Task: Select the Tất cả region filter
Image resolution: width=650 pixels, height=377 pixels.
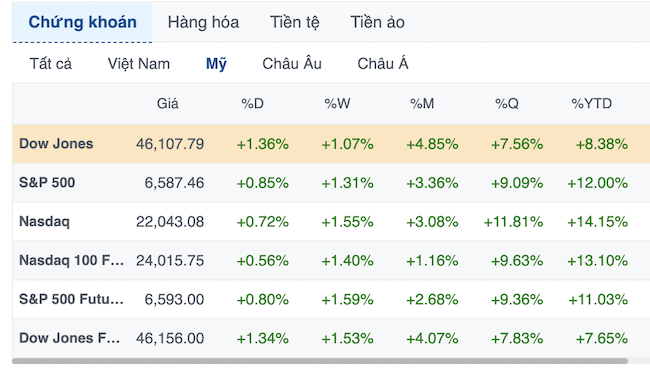Action: tap(51, 63)
